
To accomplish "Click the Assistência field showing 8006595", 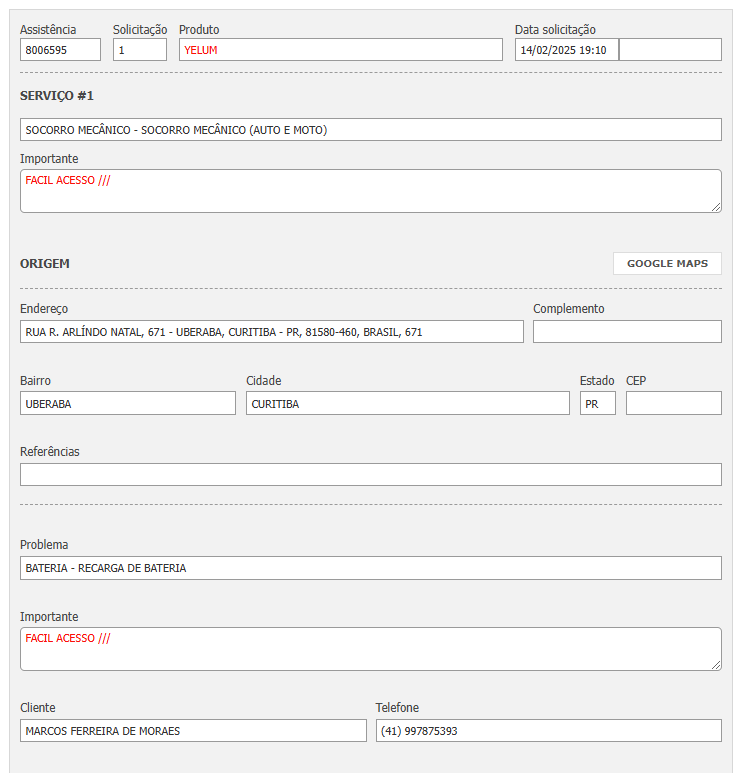I will point(60,50).
